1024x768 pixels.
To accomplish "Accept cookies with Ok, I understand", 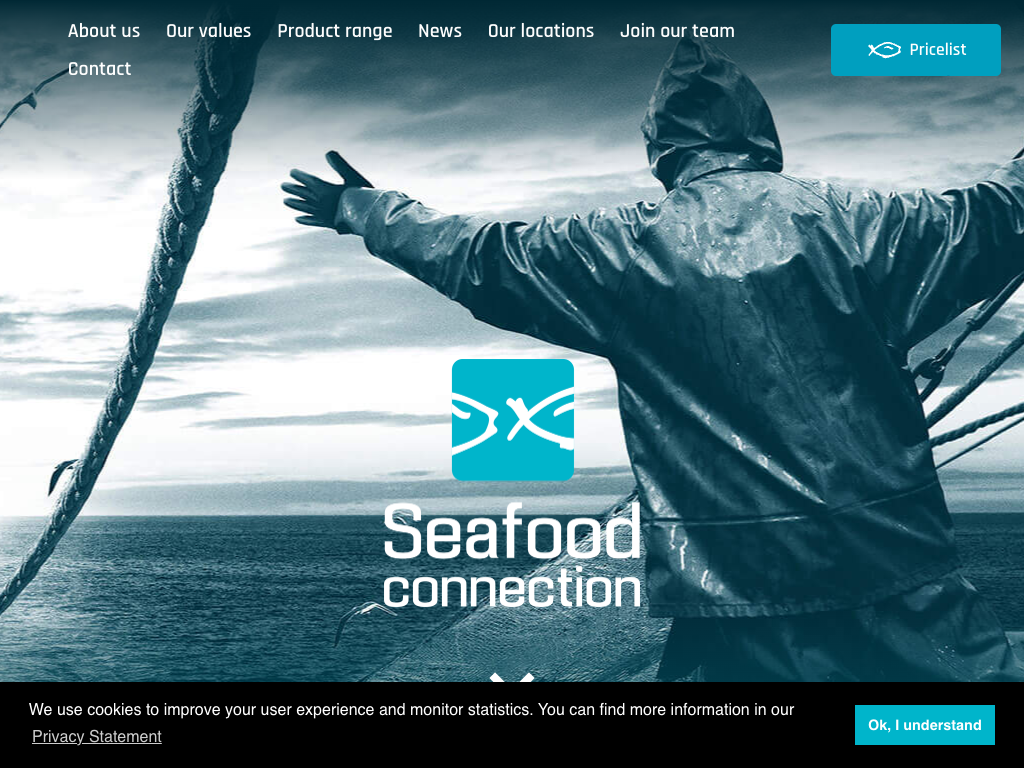I will [x=925, y=725].
